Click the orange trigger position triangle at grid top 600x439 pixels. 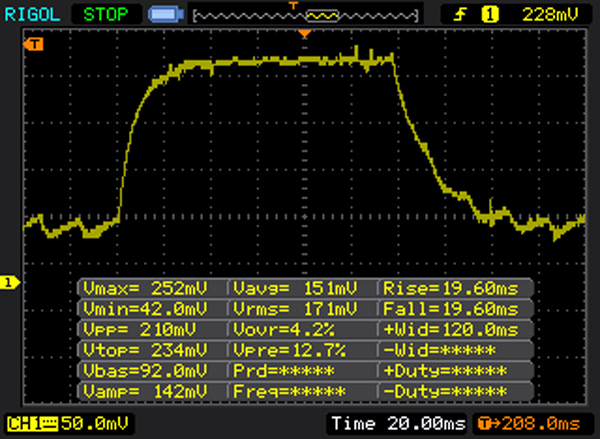[x=305, y=34]
